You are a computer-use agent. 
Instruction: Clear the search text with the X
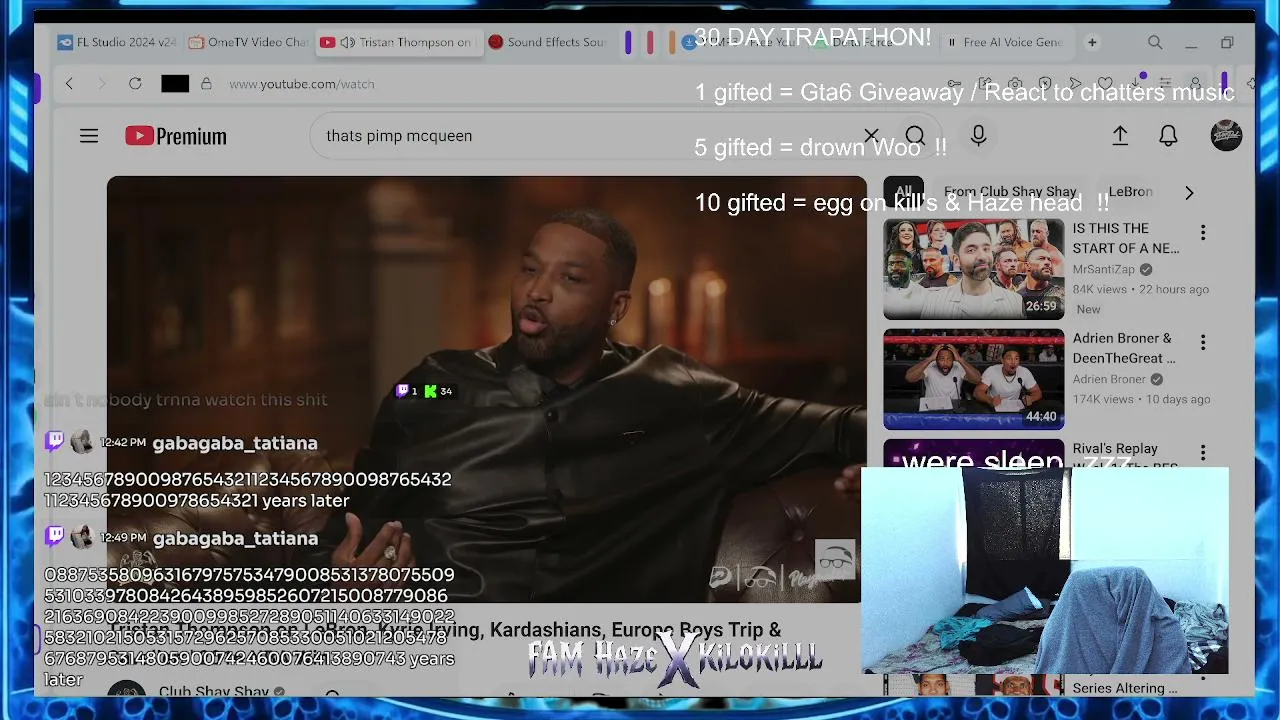[x=871, y=136]
